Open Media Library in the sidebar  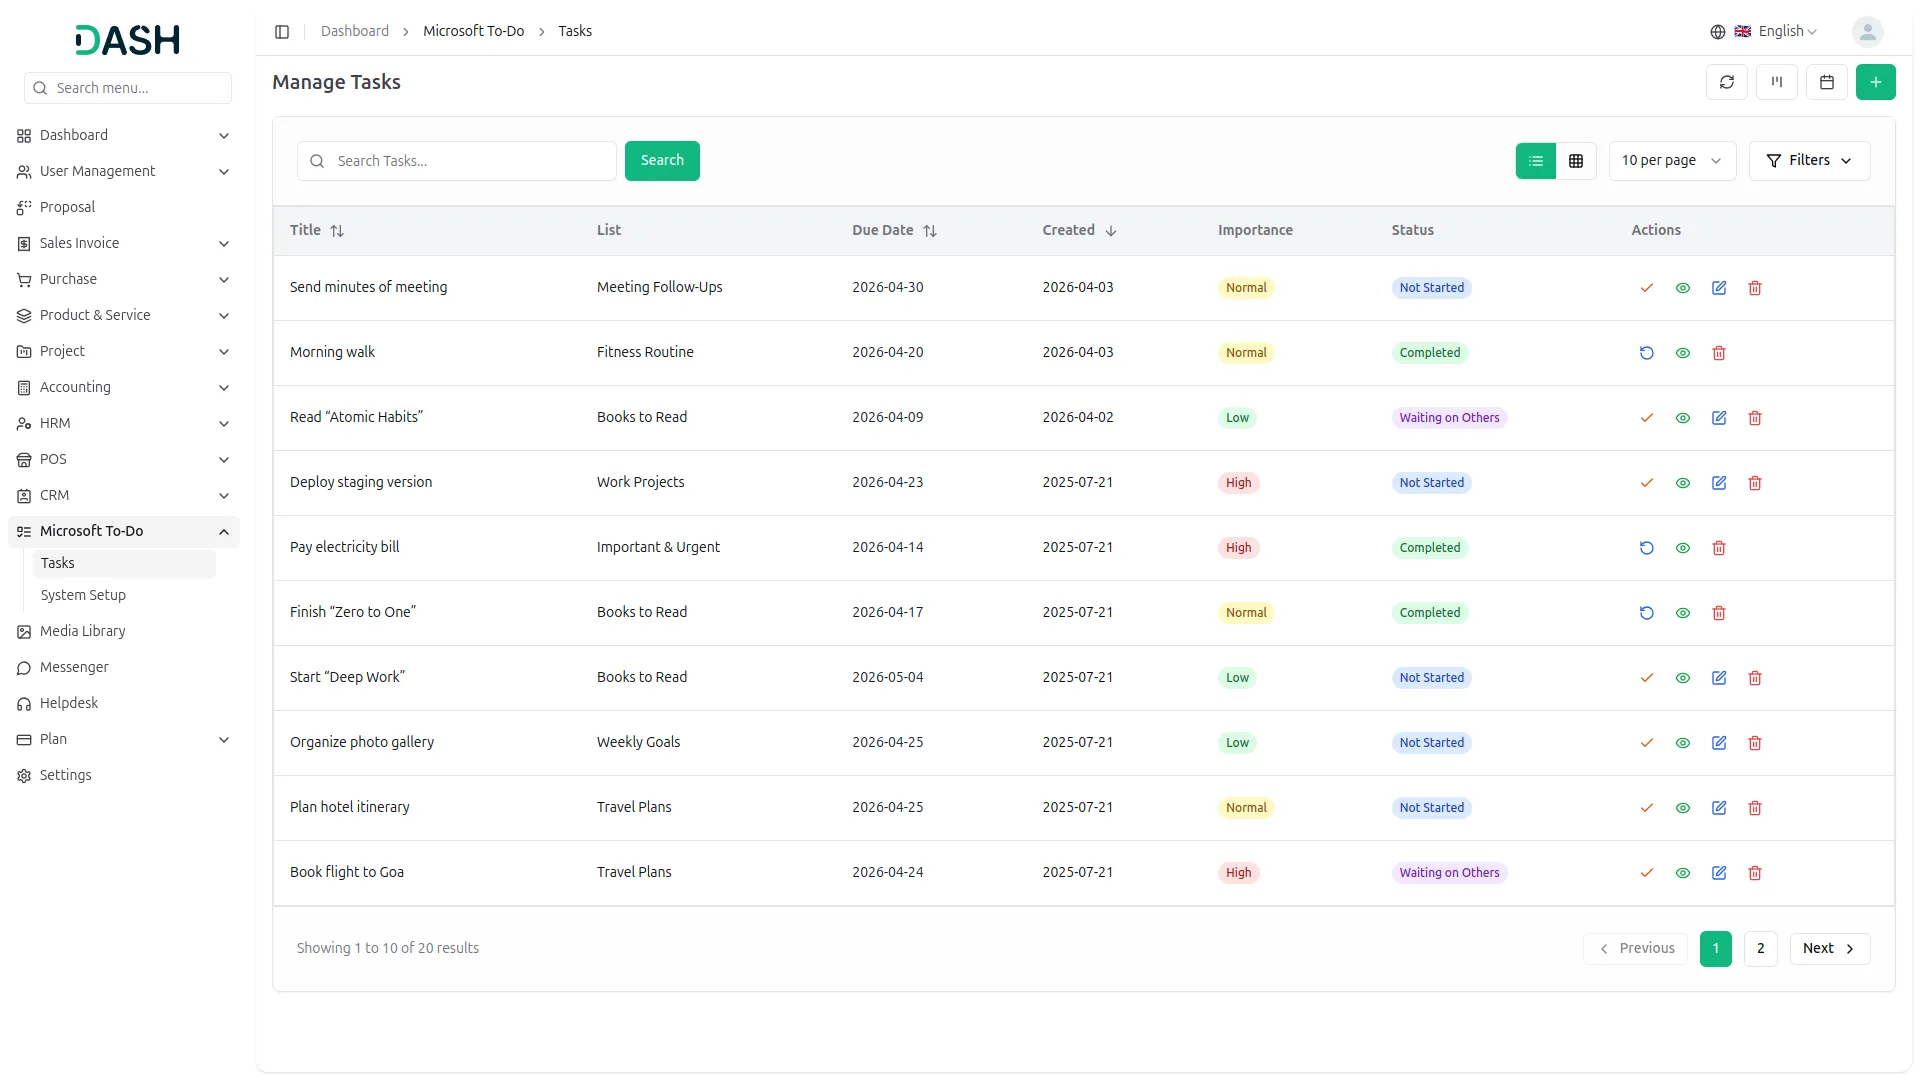coord(123,632)
